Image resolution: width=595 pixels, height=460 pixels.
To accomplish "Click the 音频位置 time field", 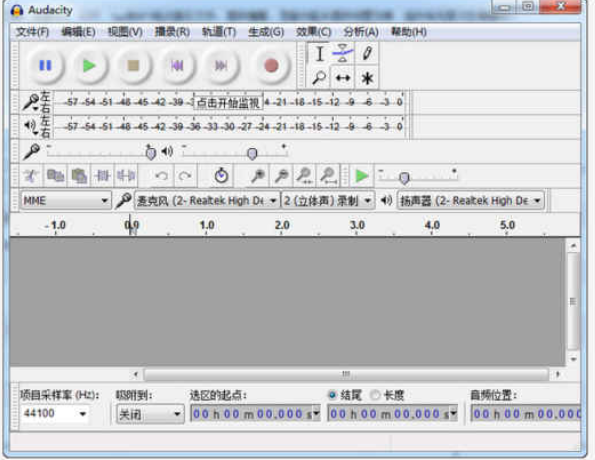I will 526,413.
